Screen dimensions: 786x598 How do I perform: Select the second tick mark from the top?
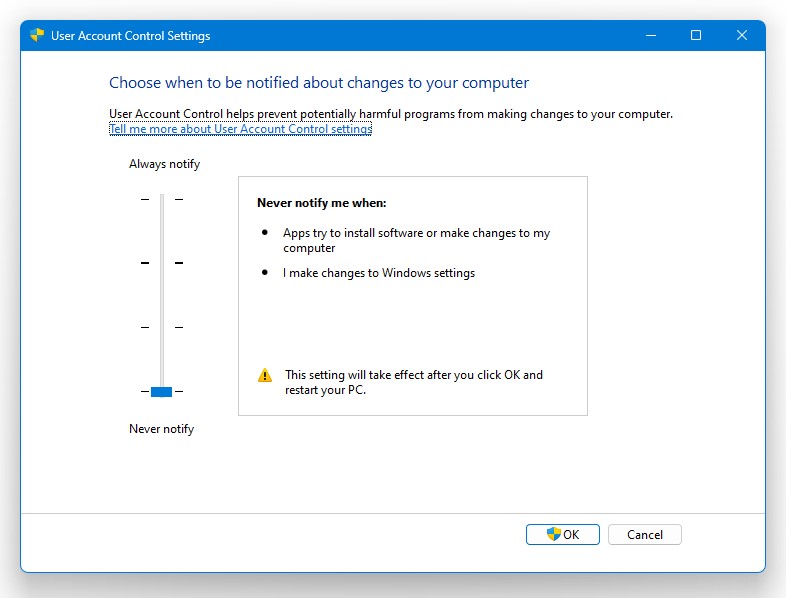161,263
